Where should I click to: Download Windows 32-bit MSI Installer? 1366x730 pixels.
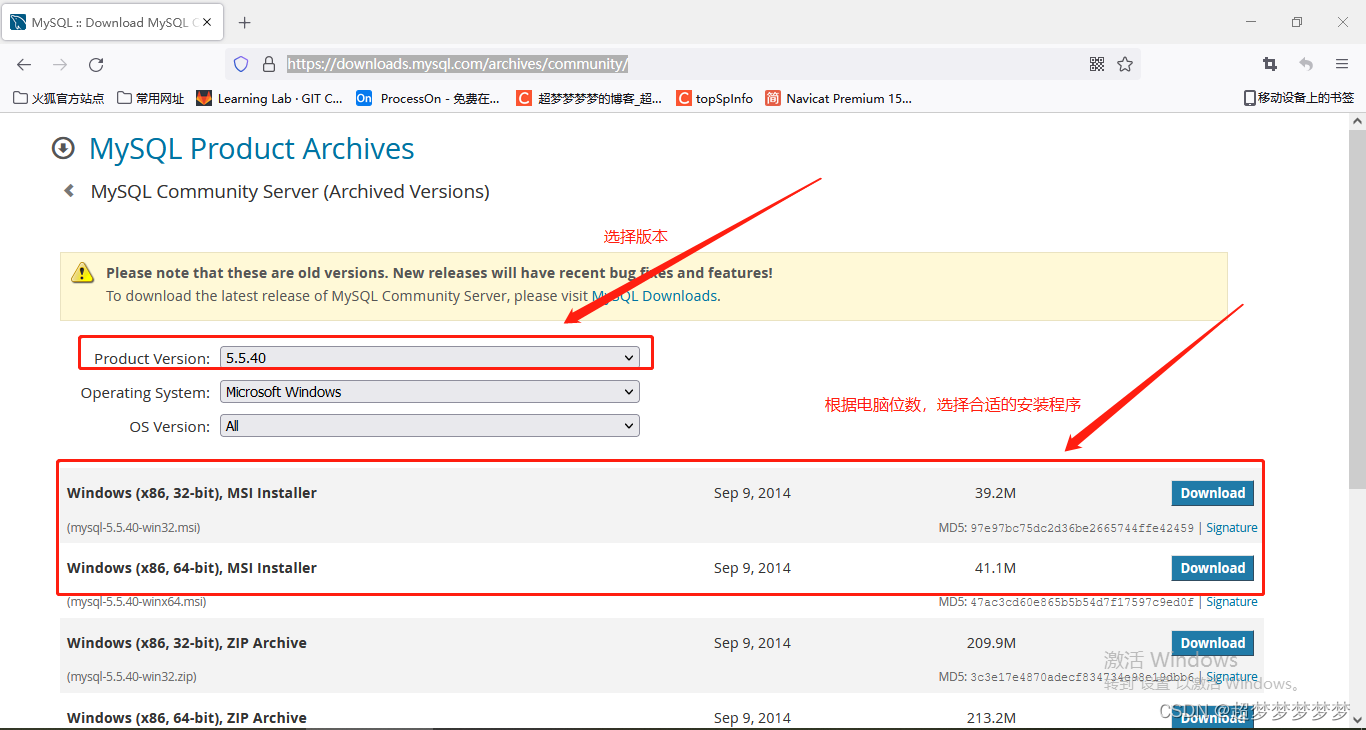click(1212, 493)
